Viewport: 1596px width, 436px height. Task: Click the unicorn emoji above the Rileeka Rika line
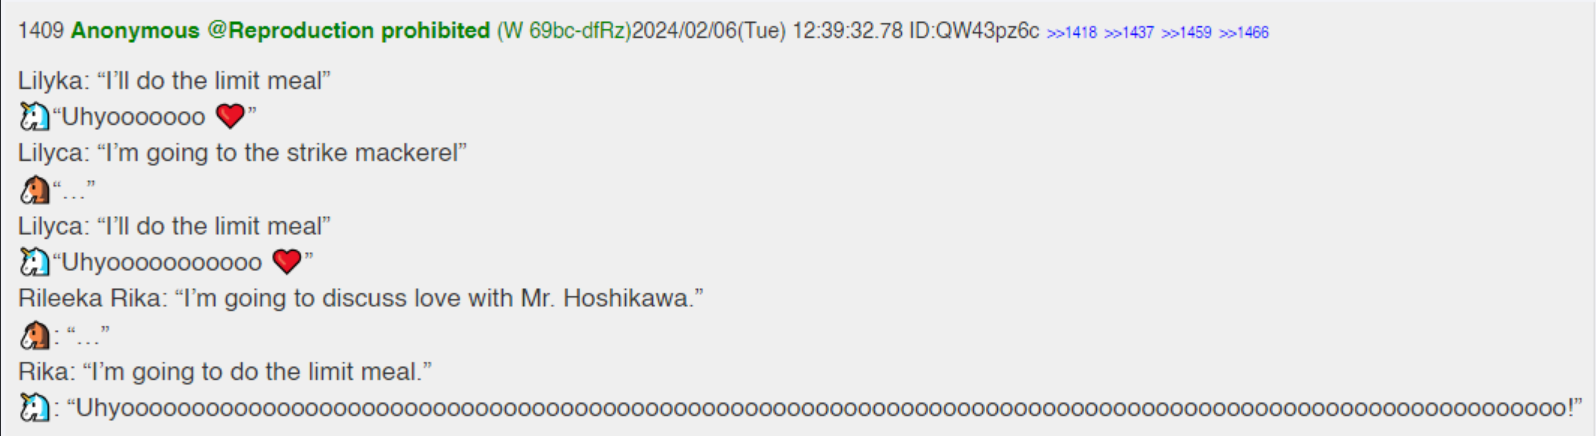tap(34, 262)
